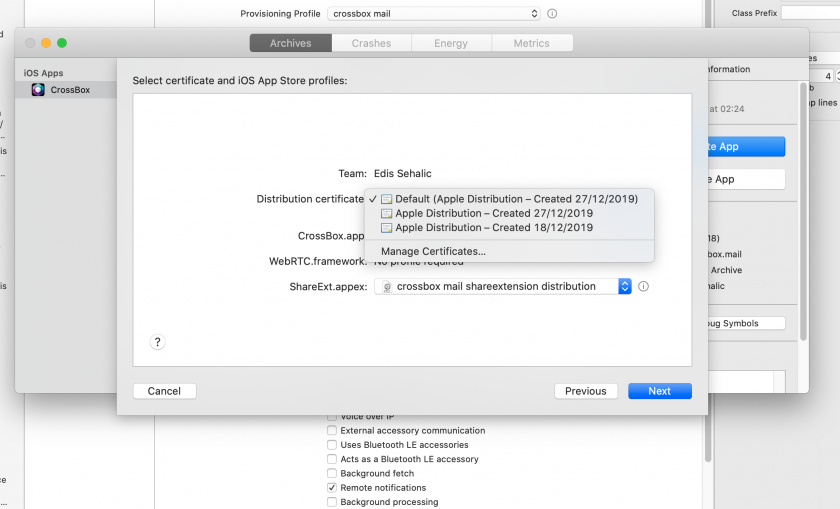
Task: Click the info icon next to ShareExt.appex profile
Action: tap(643, 286)
